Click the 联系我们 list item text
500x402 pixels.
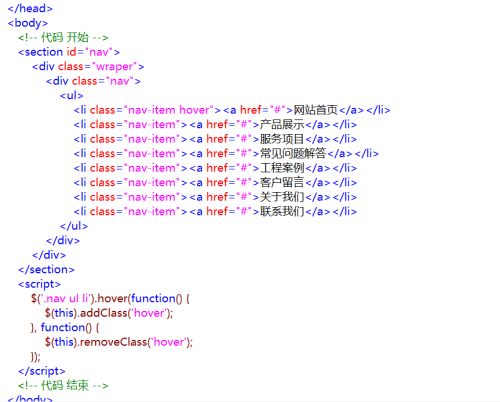click(282, 212)
